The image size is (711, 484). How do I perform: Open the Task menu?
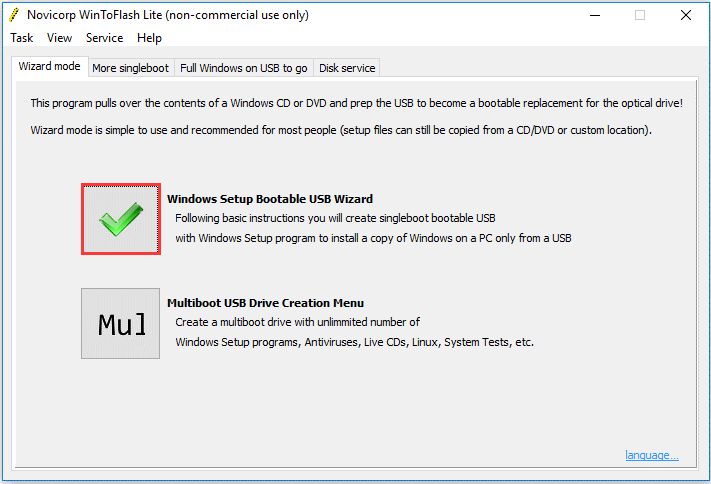pyautogui.click(x=22, y=38)
